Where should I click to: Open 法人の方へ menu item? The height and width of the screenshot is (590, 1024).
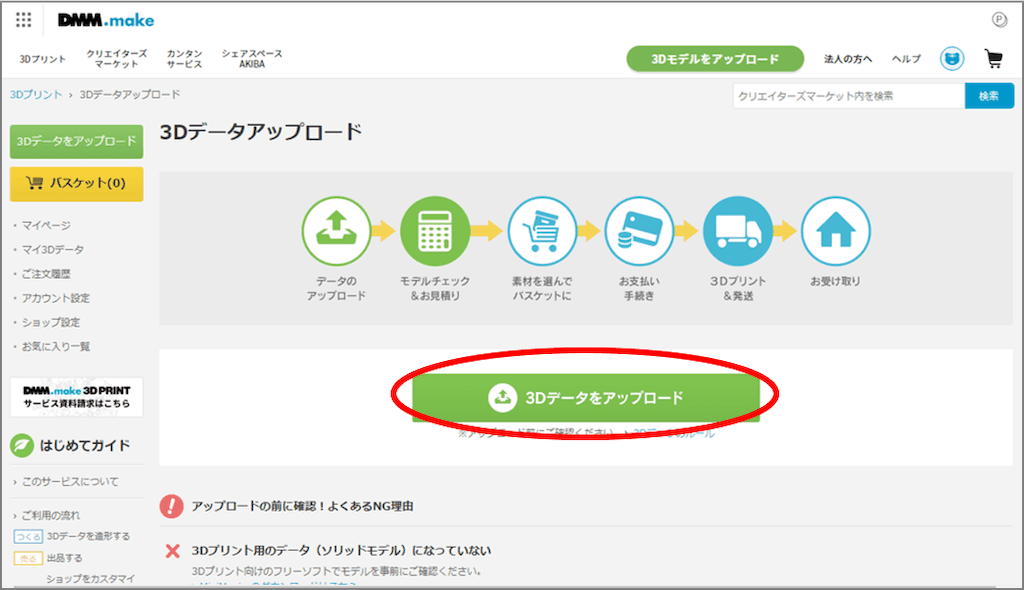(848, 59)
